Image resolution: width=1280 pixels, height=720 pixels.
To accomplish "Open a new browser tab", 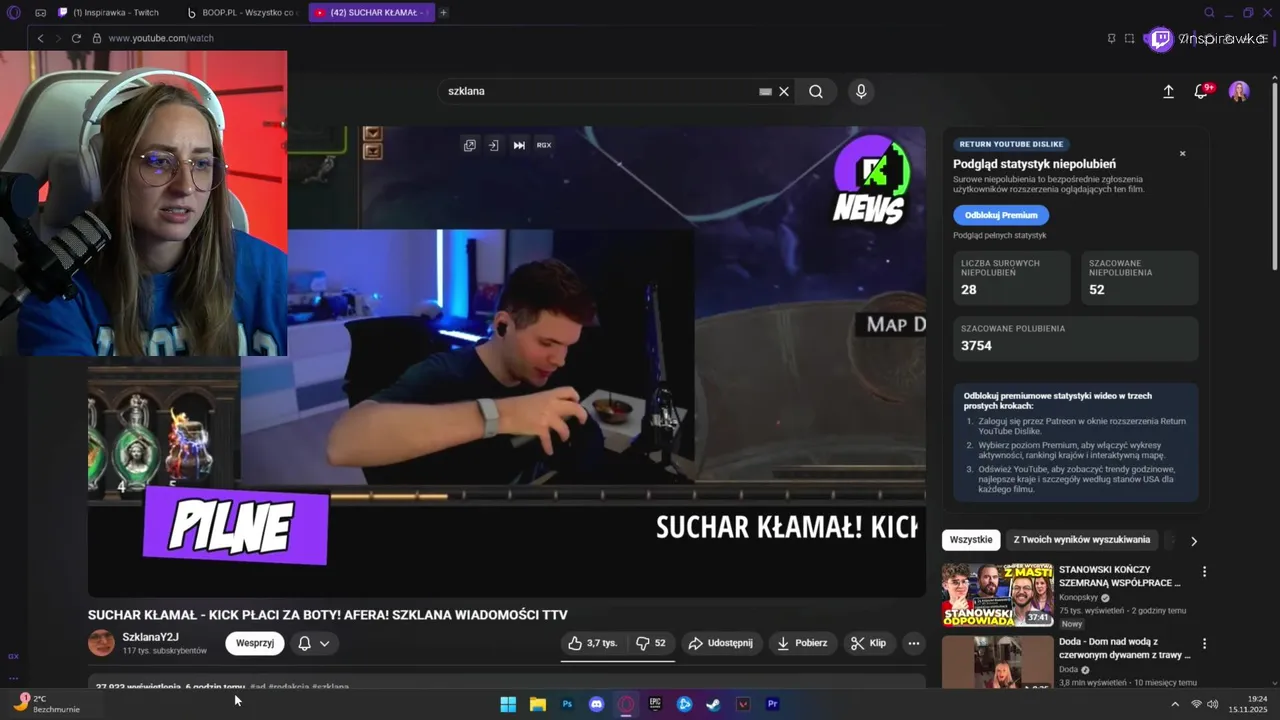I will [x=443, y=13].
